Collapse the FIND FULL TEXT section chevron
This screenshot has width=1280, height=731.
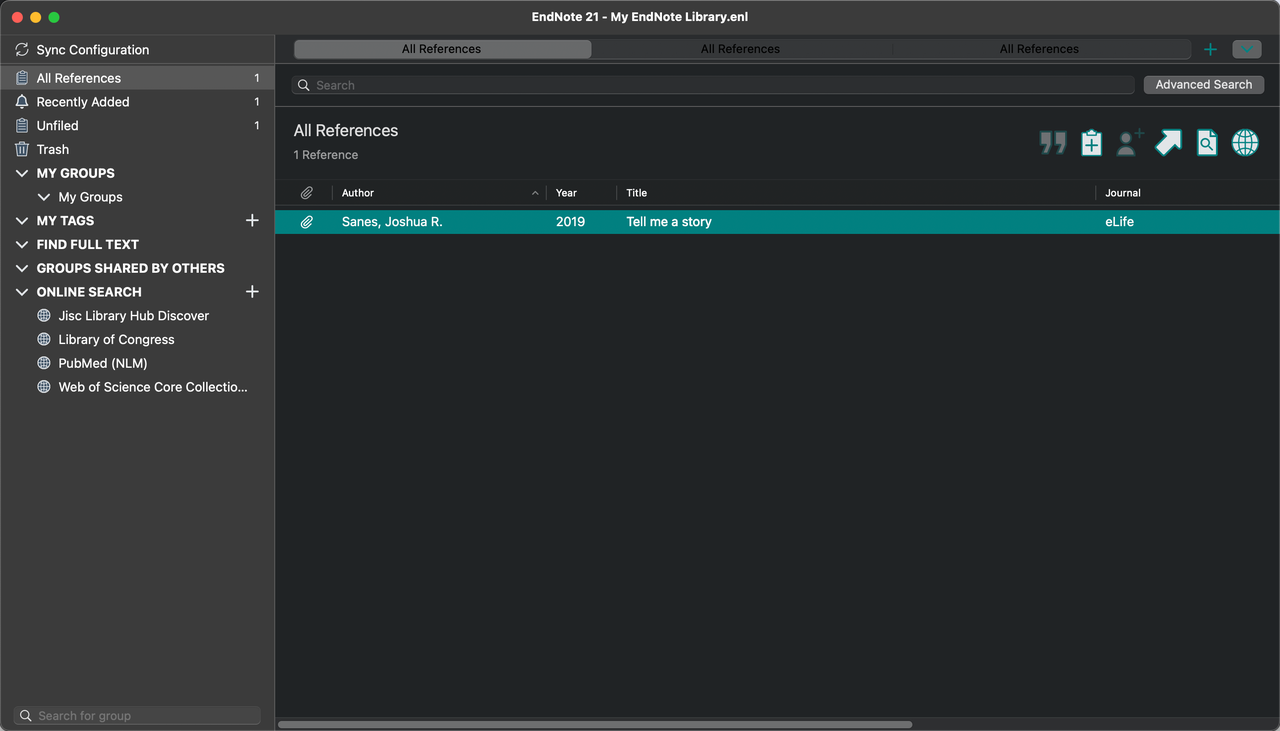point(22,245)
